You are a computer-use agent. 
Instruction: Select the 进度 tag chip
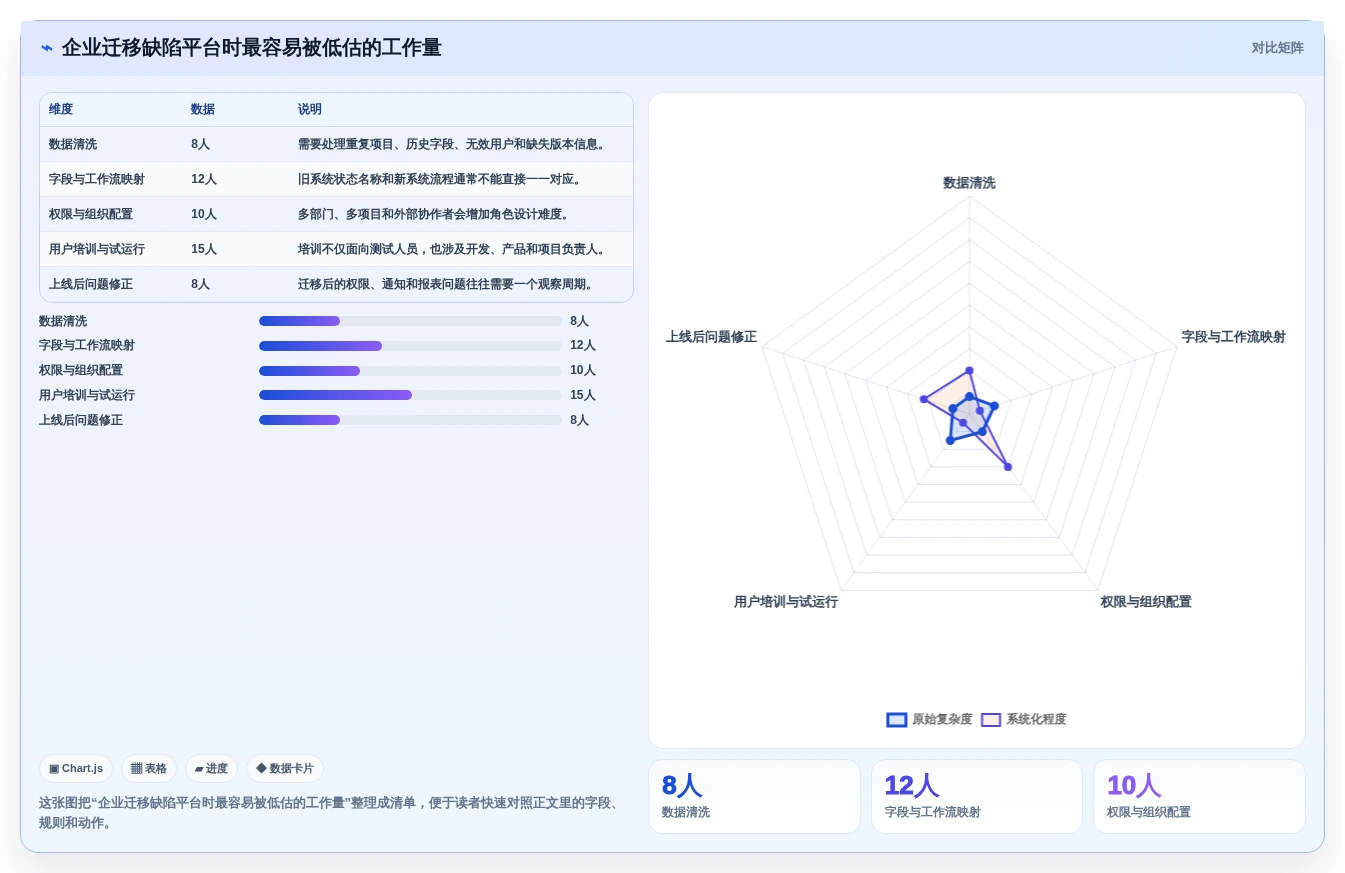tap(211, 768)
